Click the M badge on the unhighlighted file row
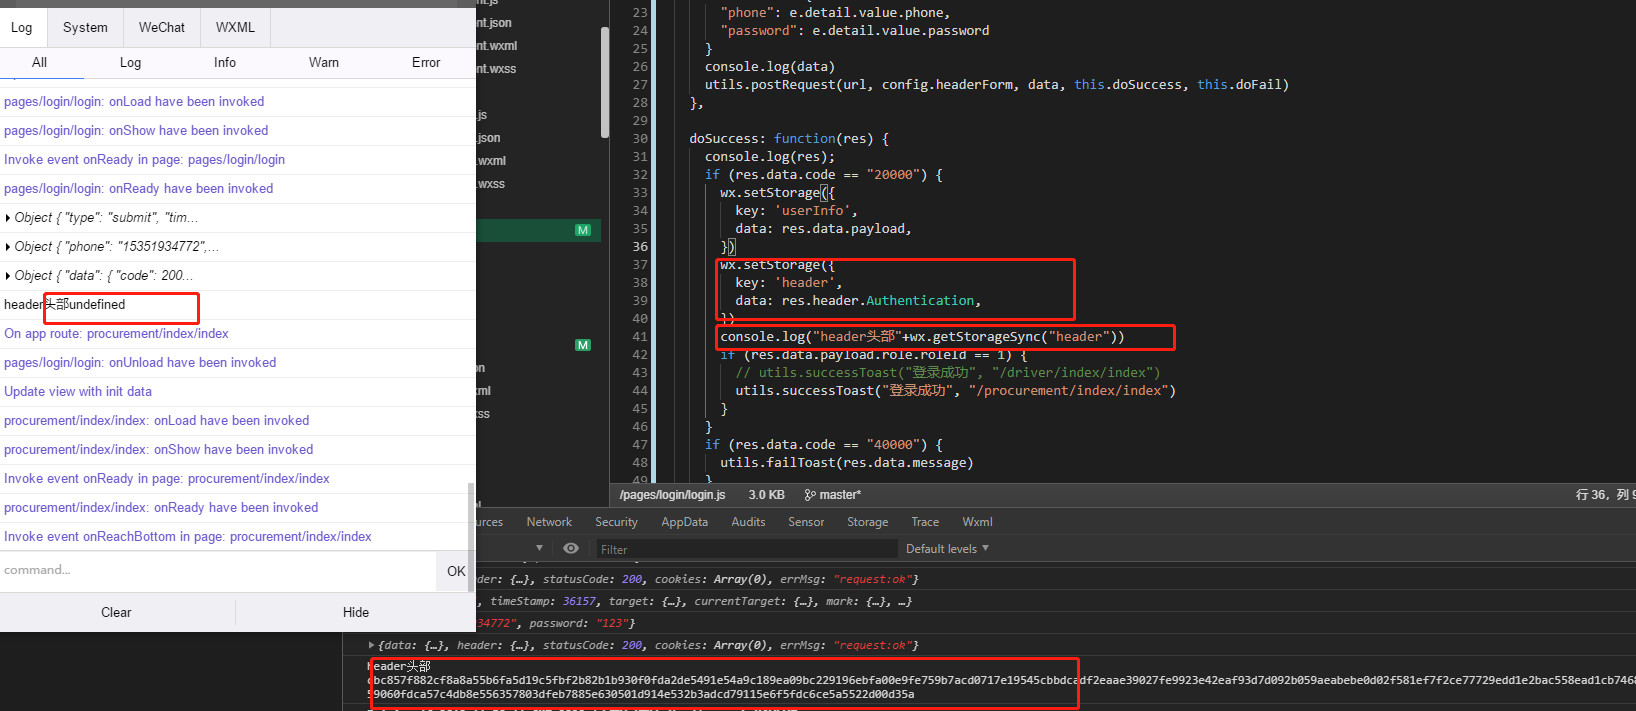 click(x=583, y=345)
